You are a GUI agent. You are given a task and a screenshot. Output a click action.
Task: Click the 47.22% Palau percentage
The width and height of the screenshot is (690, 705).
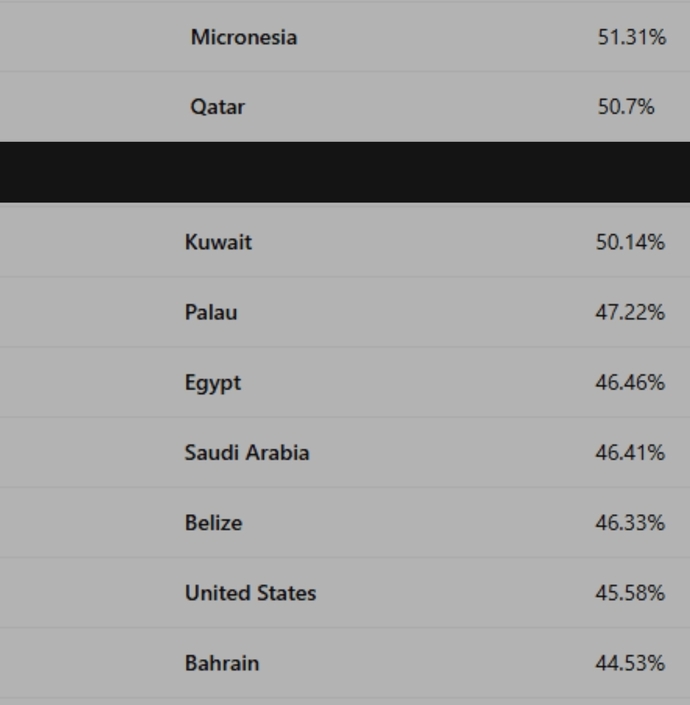click(x=630, y=312)
